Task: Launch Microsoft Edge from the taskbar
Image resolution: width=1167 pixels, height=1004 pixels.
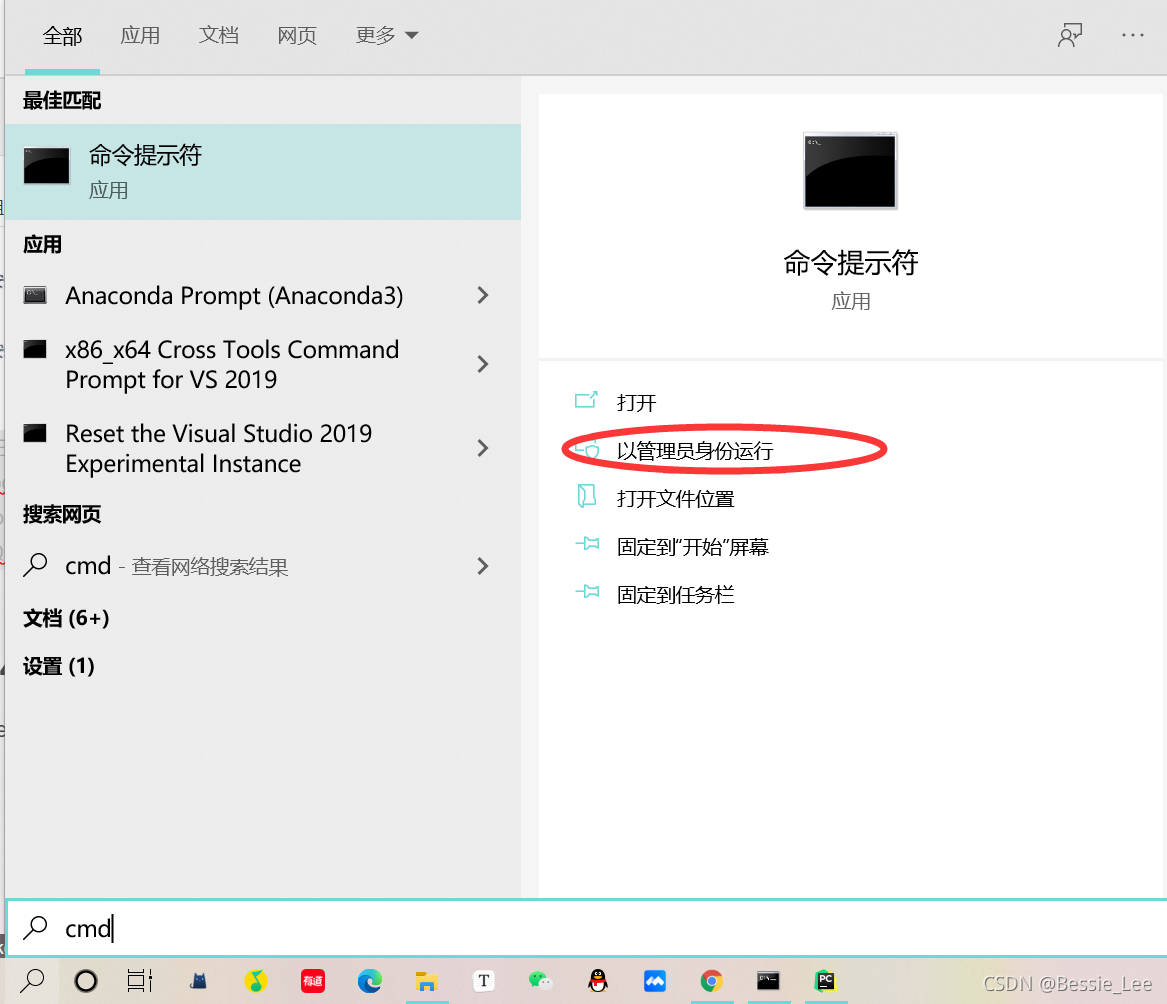Action: click(x=370, y=981)
